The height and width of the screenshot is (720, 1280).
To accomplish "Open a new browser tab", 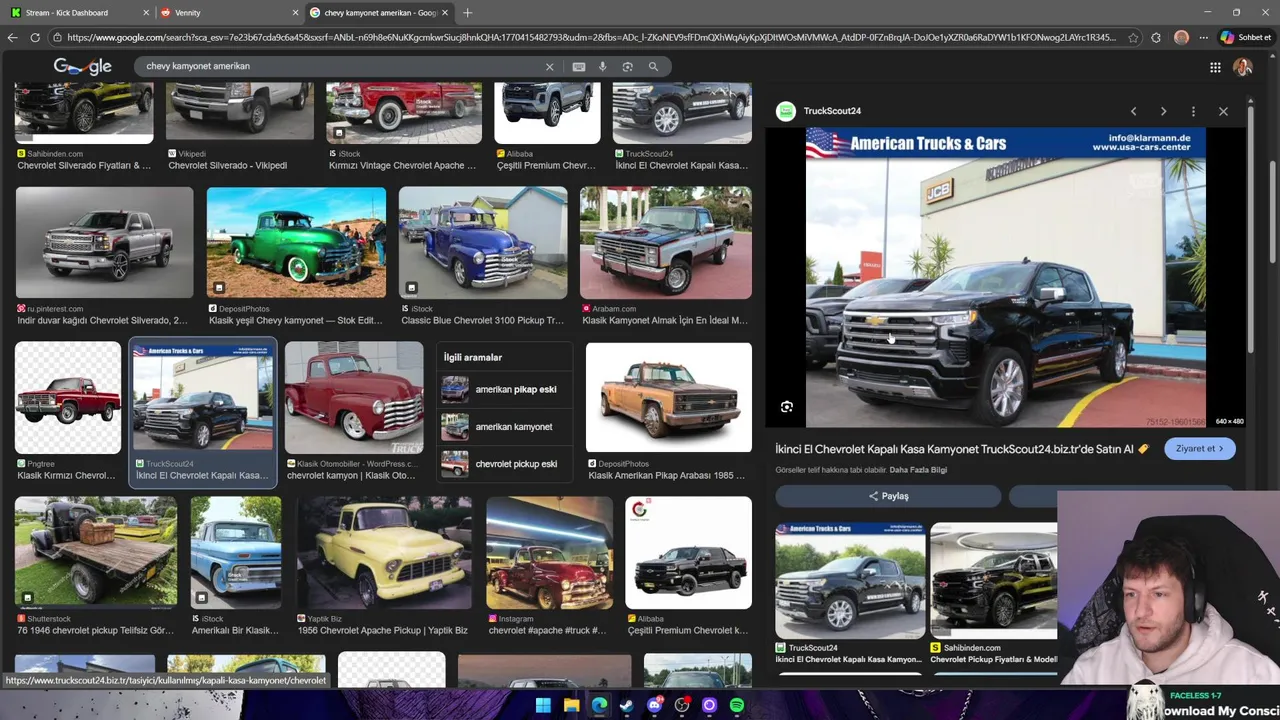I will pos(467,13).
